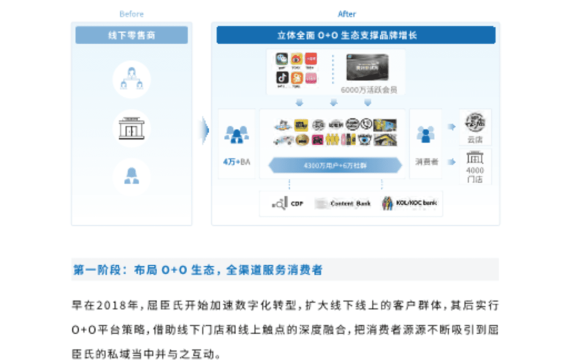
Task: Click the Weibo eye logo icon
Action: (297, 59)
